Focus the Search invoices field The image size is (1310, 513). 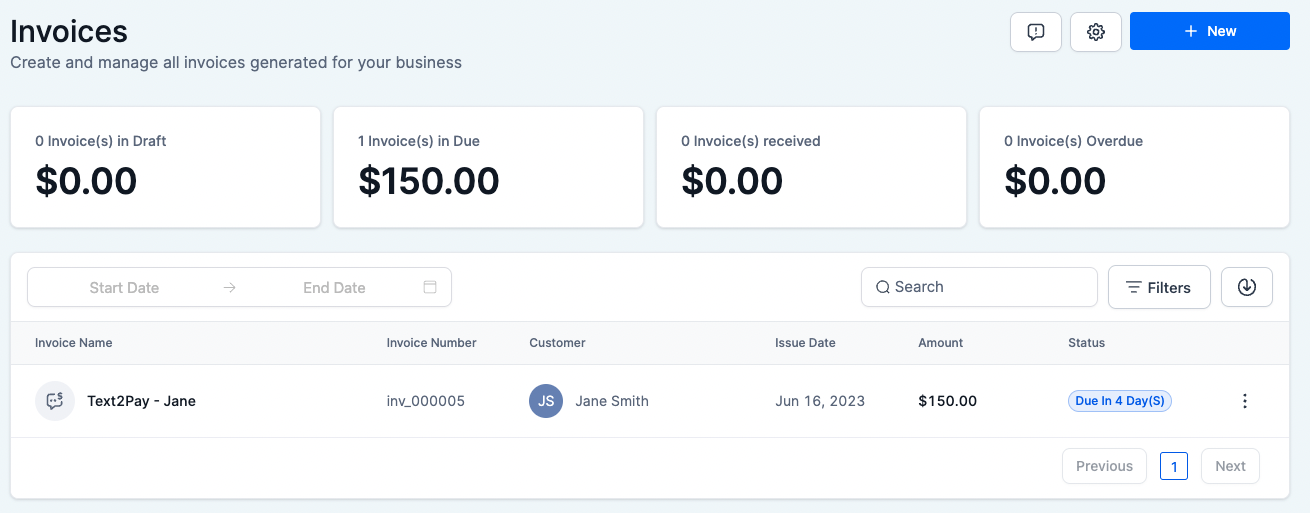click(x=990, y=287)
